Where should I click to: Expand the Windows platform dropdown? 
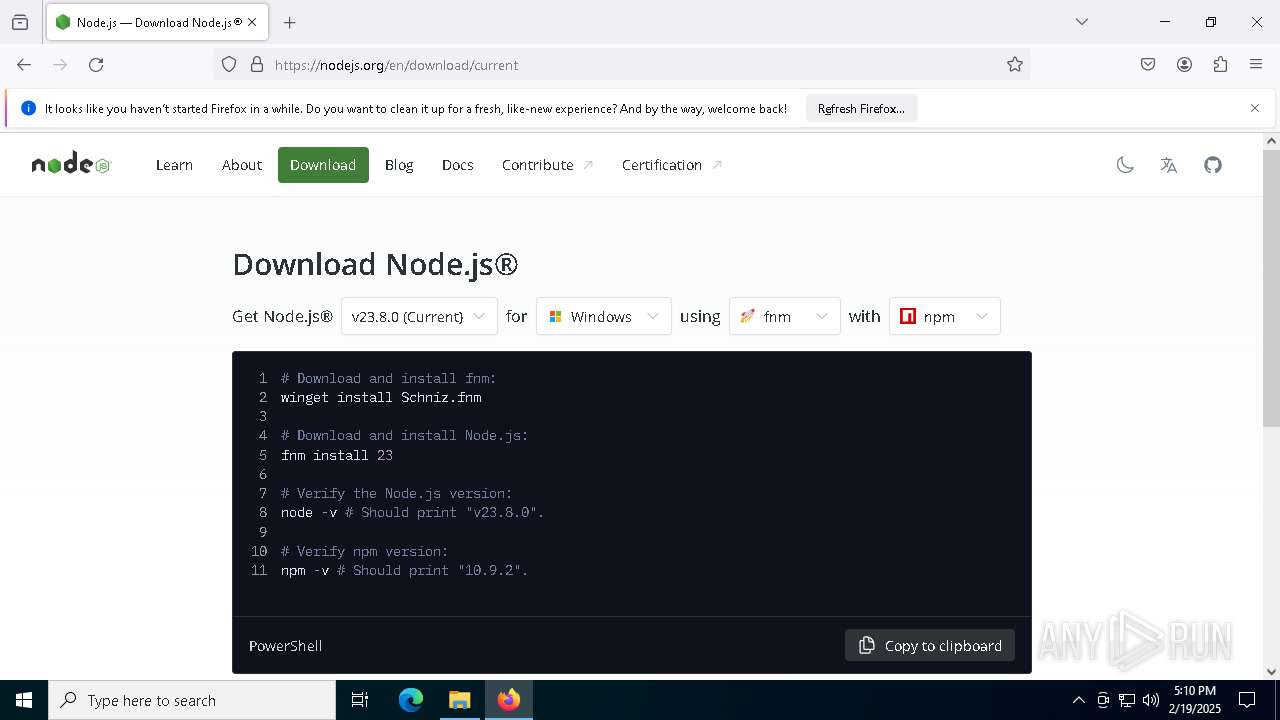(x=604, y=316)
